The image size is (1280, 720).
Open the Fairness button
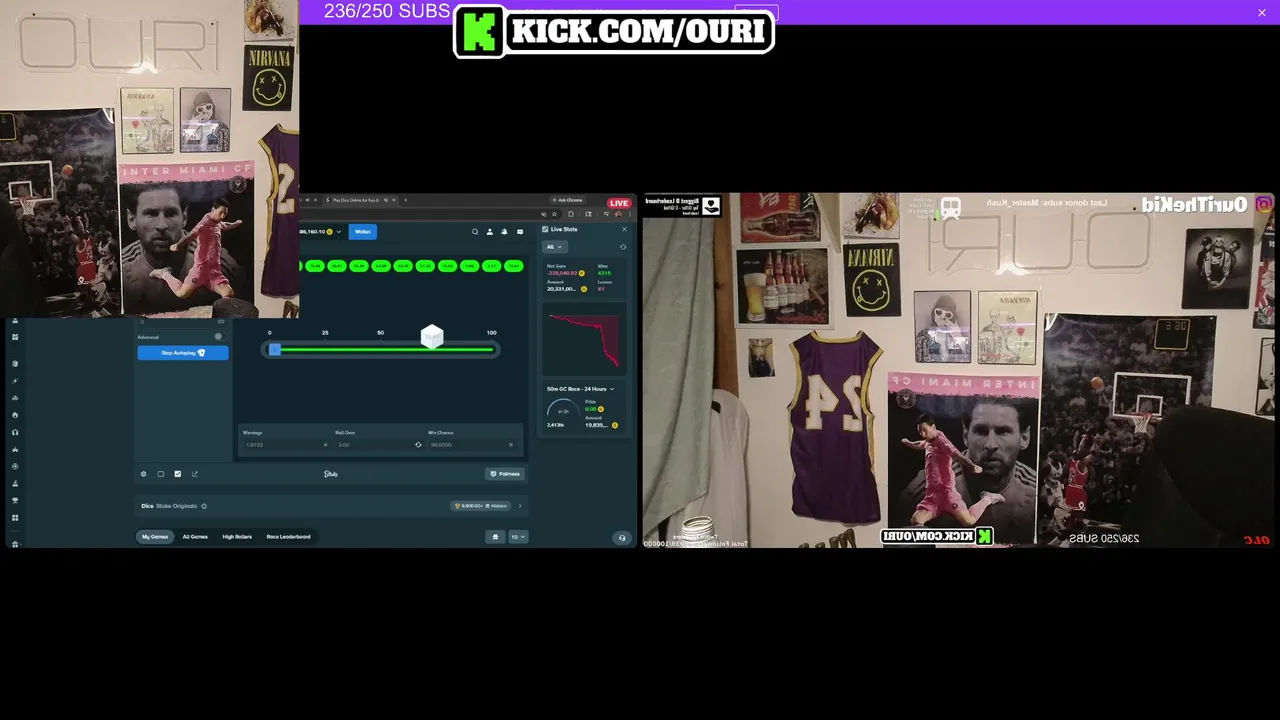(505, 474)
